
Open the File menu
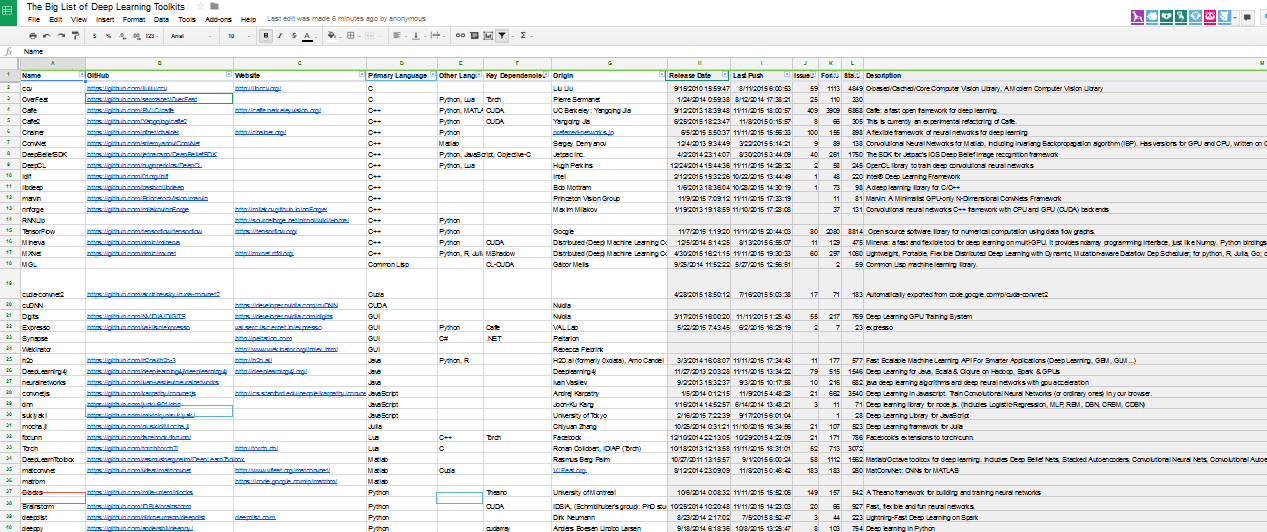coord(34,19)
